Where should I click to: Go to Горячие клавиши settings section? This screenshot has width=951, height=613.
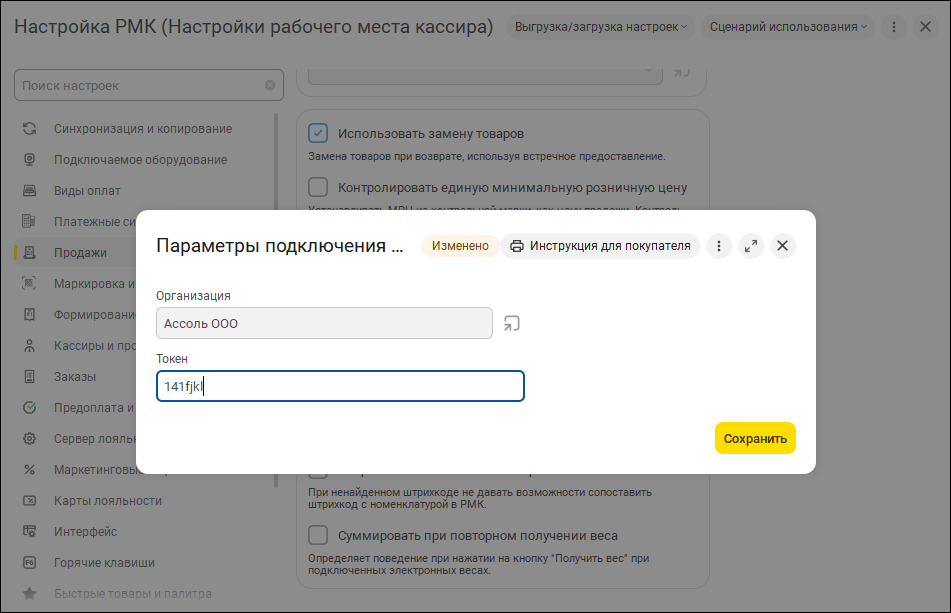(x=104, y=563)
